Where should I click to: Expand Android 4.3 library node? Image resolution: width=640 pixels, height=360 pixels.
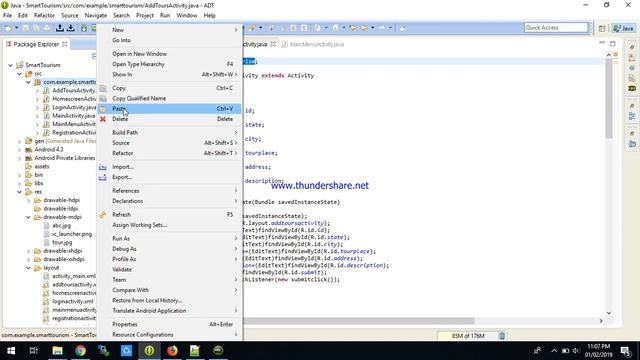tap(20, 150)
